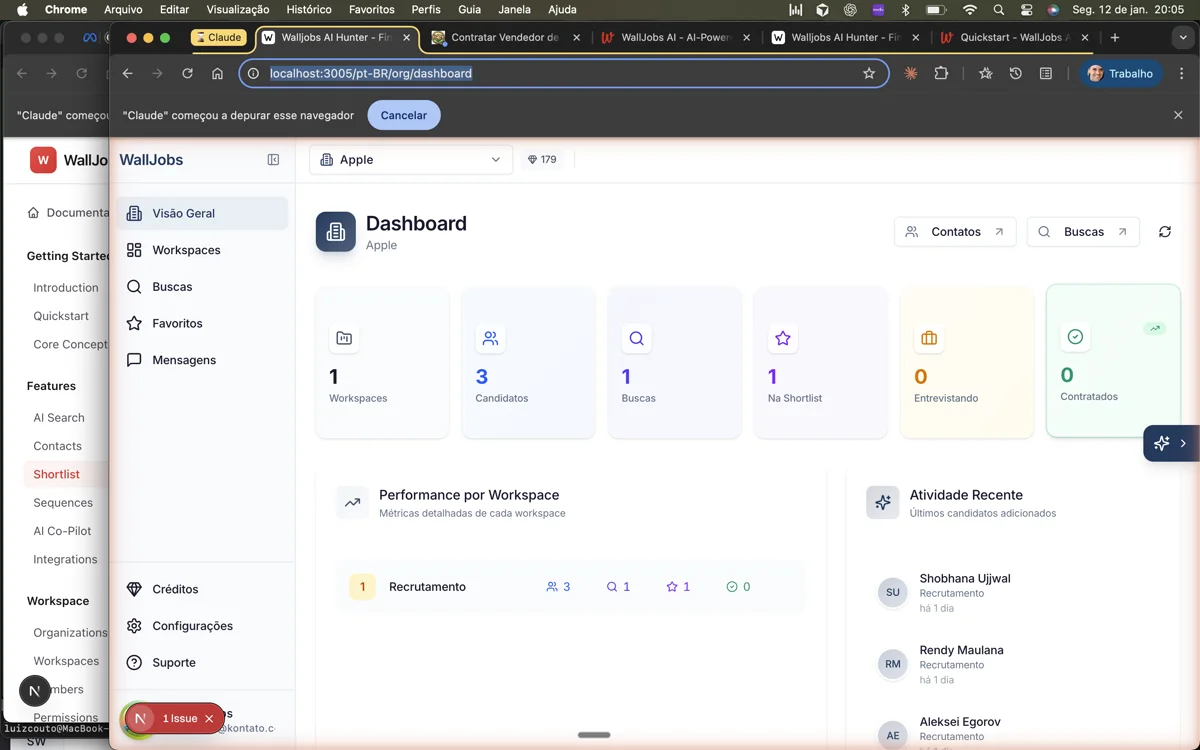
Task: Collapse the sidebar with the panel toggle icon
Action: point(273,159)
